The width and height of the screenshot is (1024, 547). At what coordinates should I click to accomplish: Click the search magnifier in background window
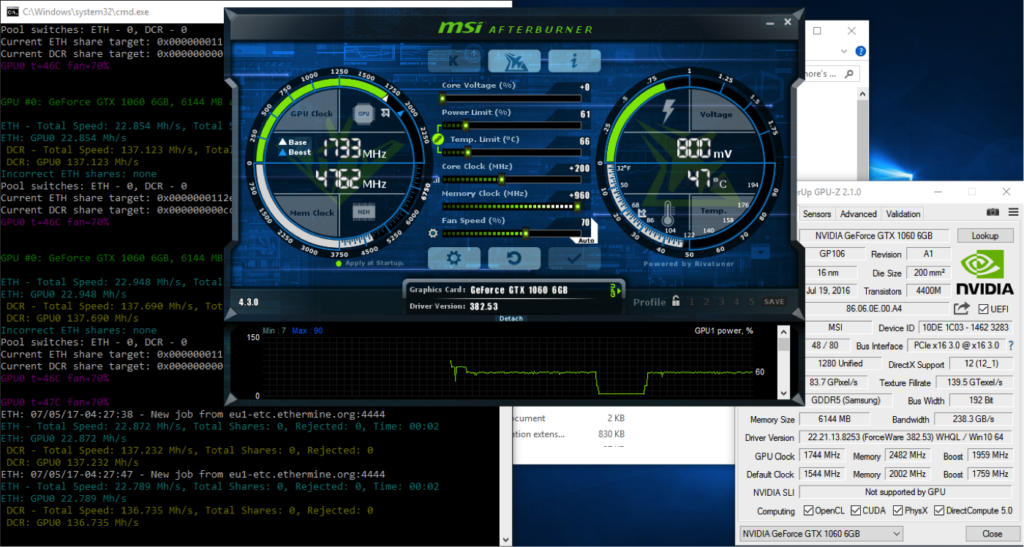[849, 74]
